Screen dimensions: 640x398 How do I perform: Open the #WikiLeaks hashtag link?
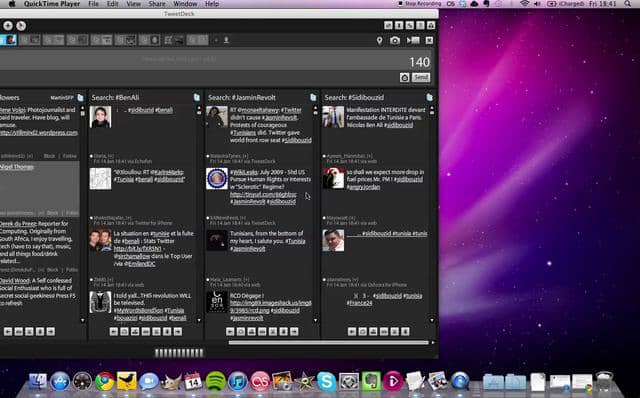(244, 172)
